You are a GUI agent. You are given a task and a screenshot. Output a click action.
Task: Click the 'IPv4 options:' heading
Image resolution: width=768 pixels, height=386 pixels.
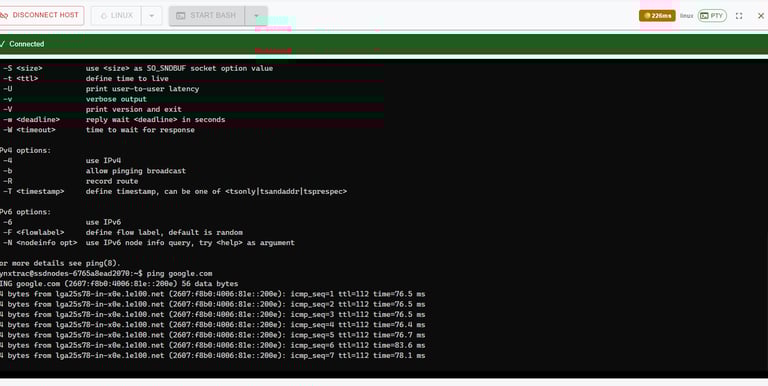[25, 150]
